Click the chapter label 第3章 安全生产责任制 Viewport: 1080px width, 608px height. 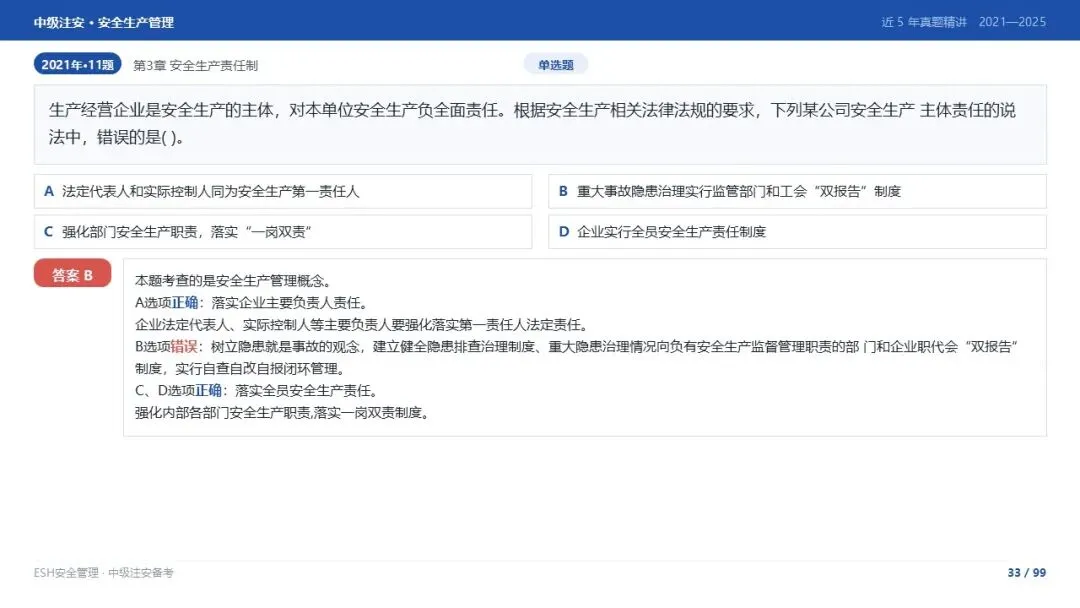tap(196, 65)
